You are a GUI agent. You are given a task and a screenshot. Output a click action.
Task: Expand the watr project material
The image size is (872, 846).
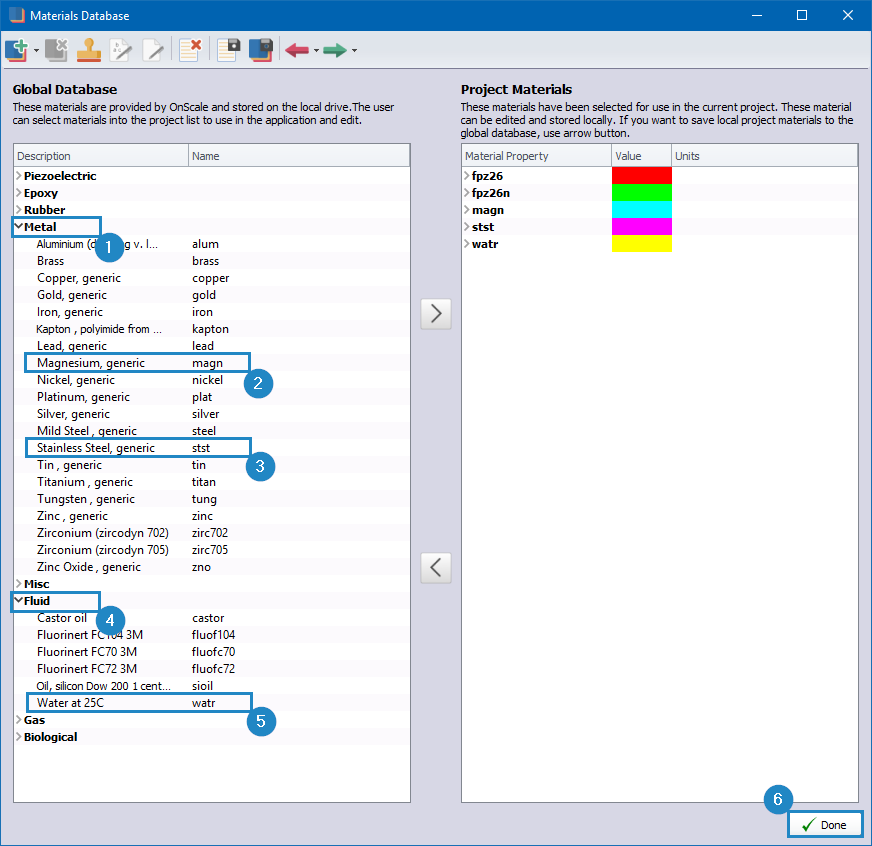click(467, 244)
